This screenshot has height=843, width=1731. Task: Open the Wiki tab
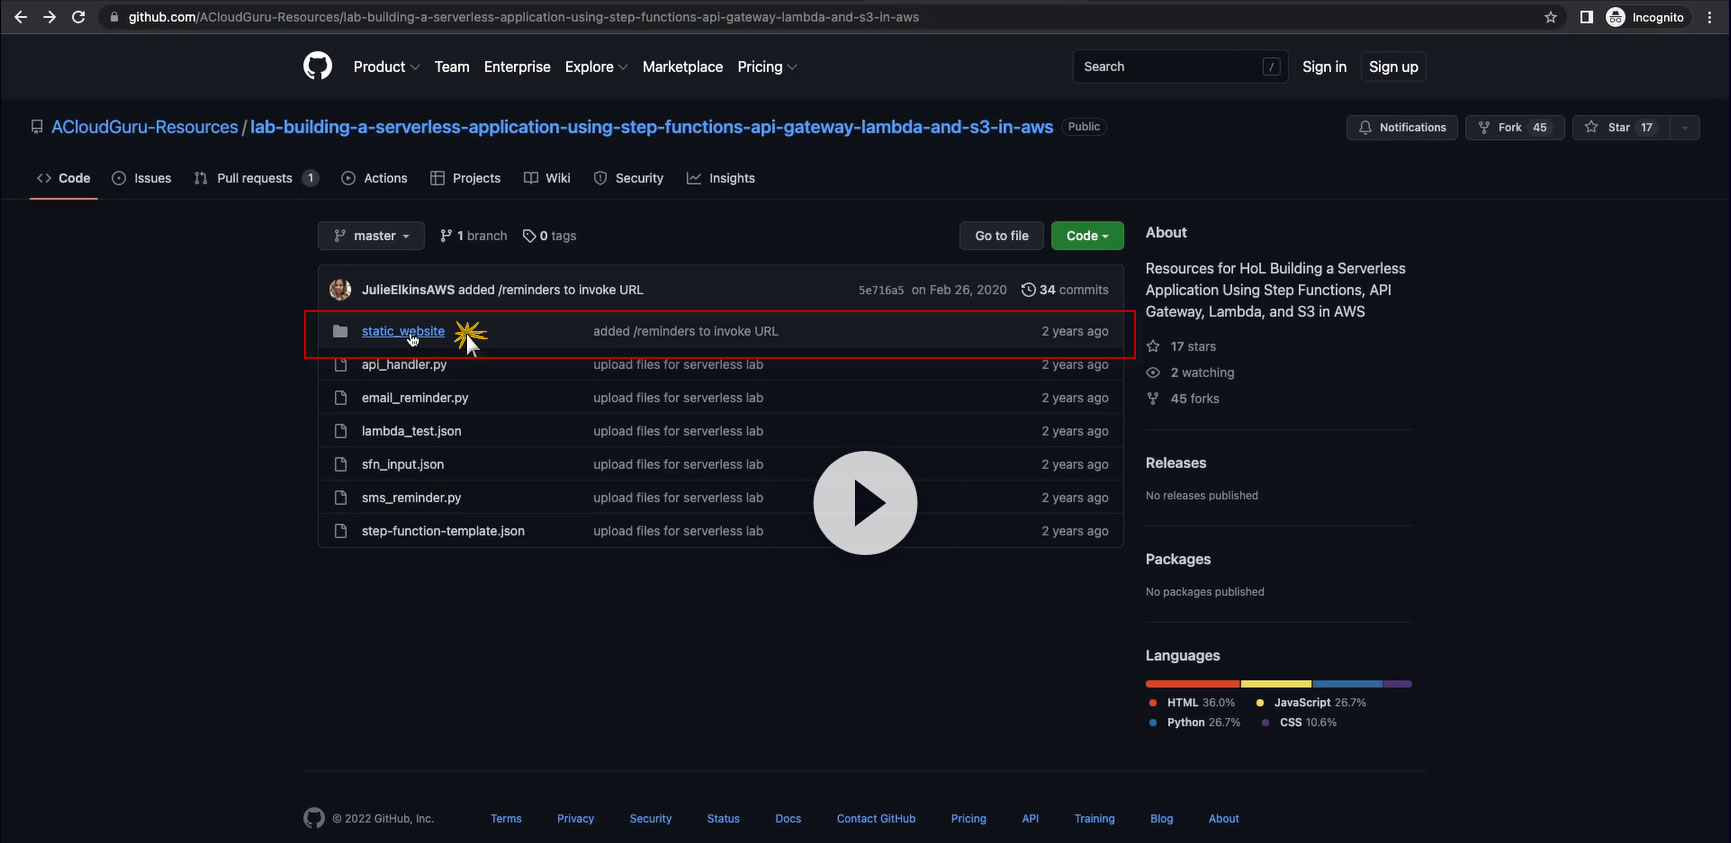point(547,178)
